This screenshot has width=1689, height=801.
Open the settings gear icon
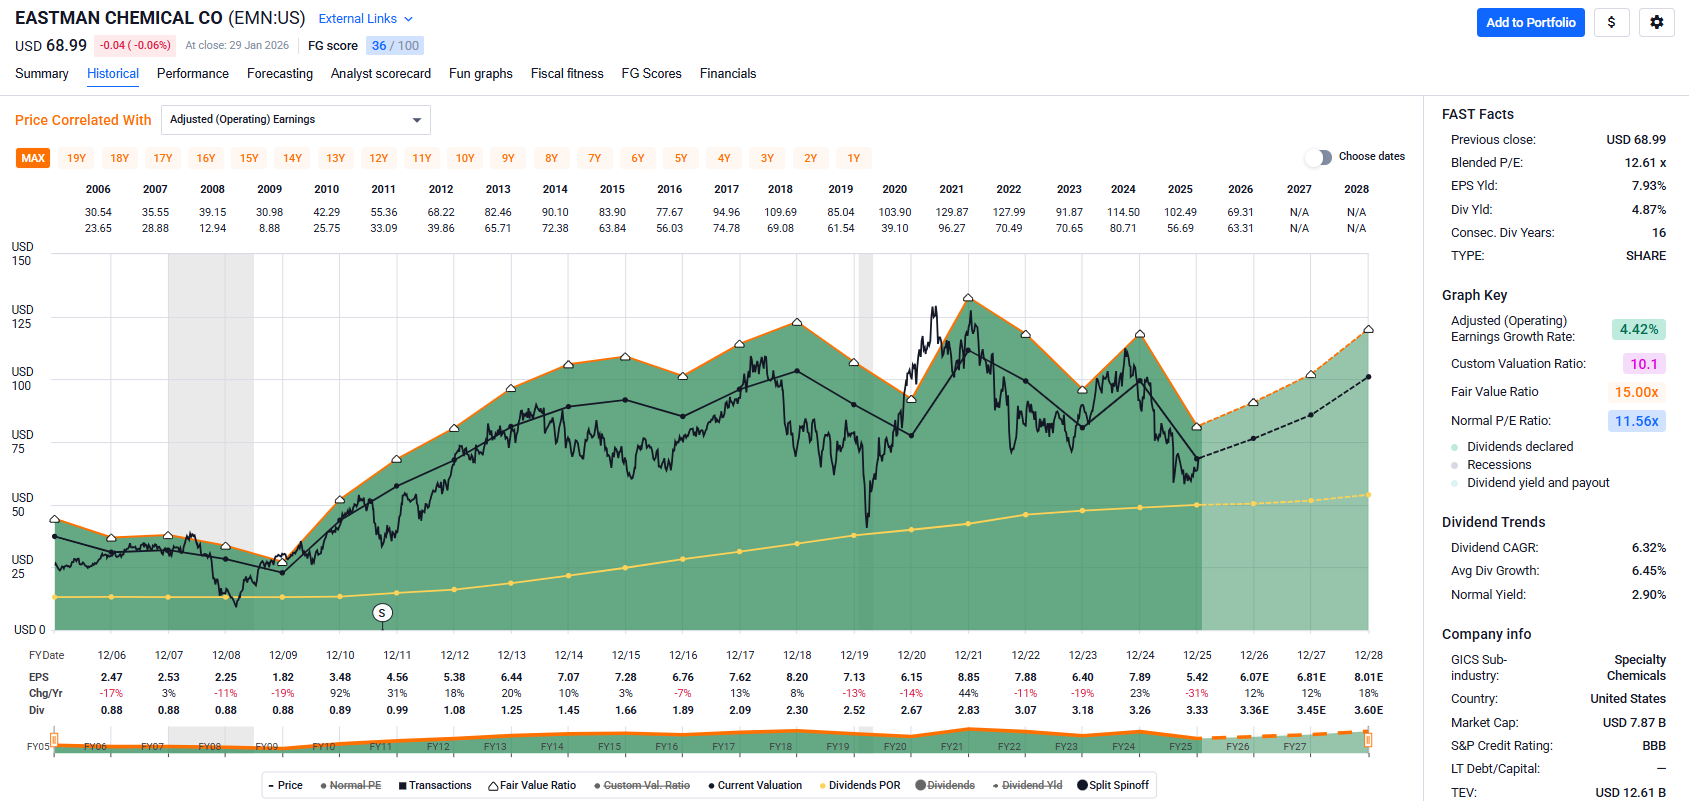pyautogui.click(x=1656, y=22)
